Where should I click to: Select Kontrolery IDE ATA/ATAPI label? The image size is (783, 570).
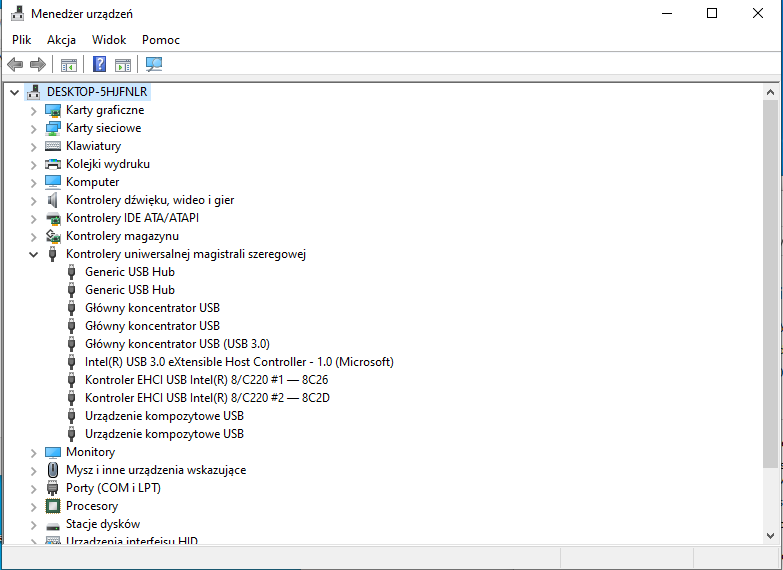[132, 218]
